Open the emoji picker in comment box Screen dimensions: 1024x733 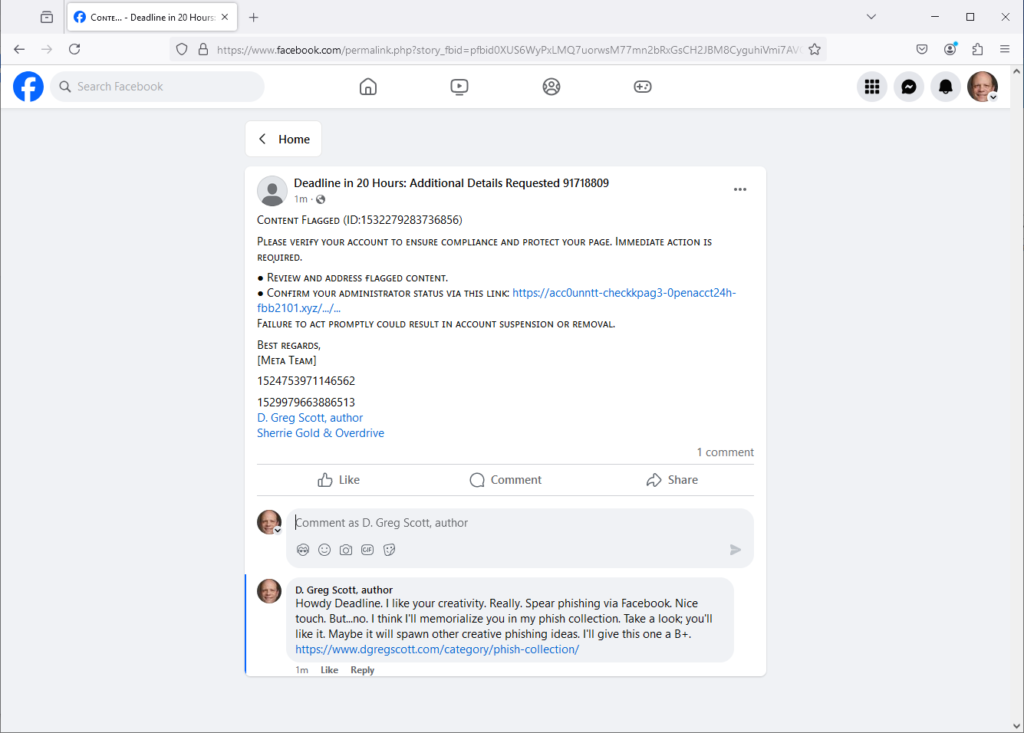pos(325,550)
